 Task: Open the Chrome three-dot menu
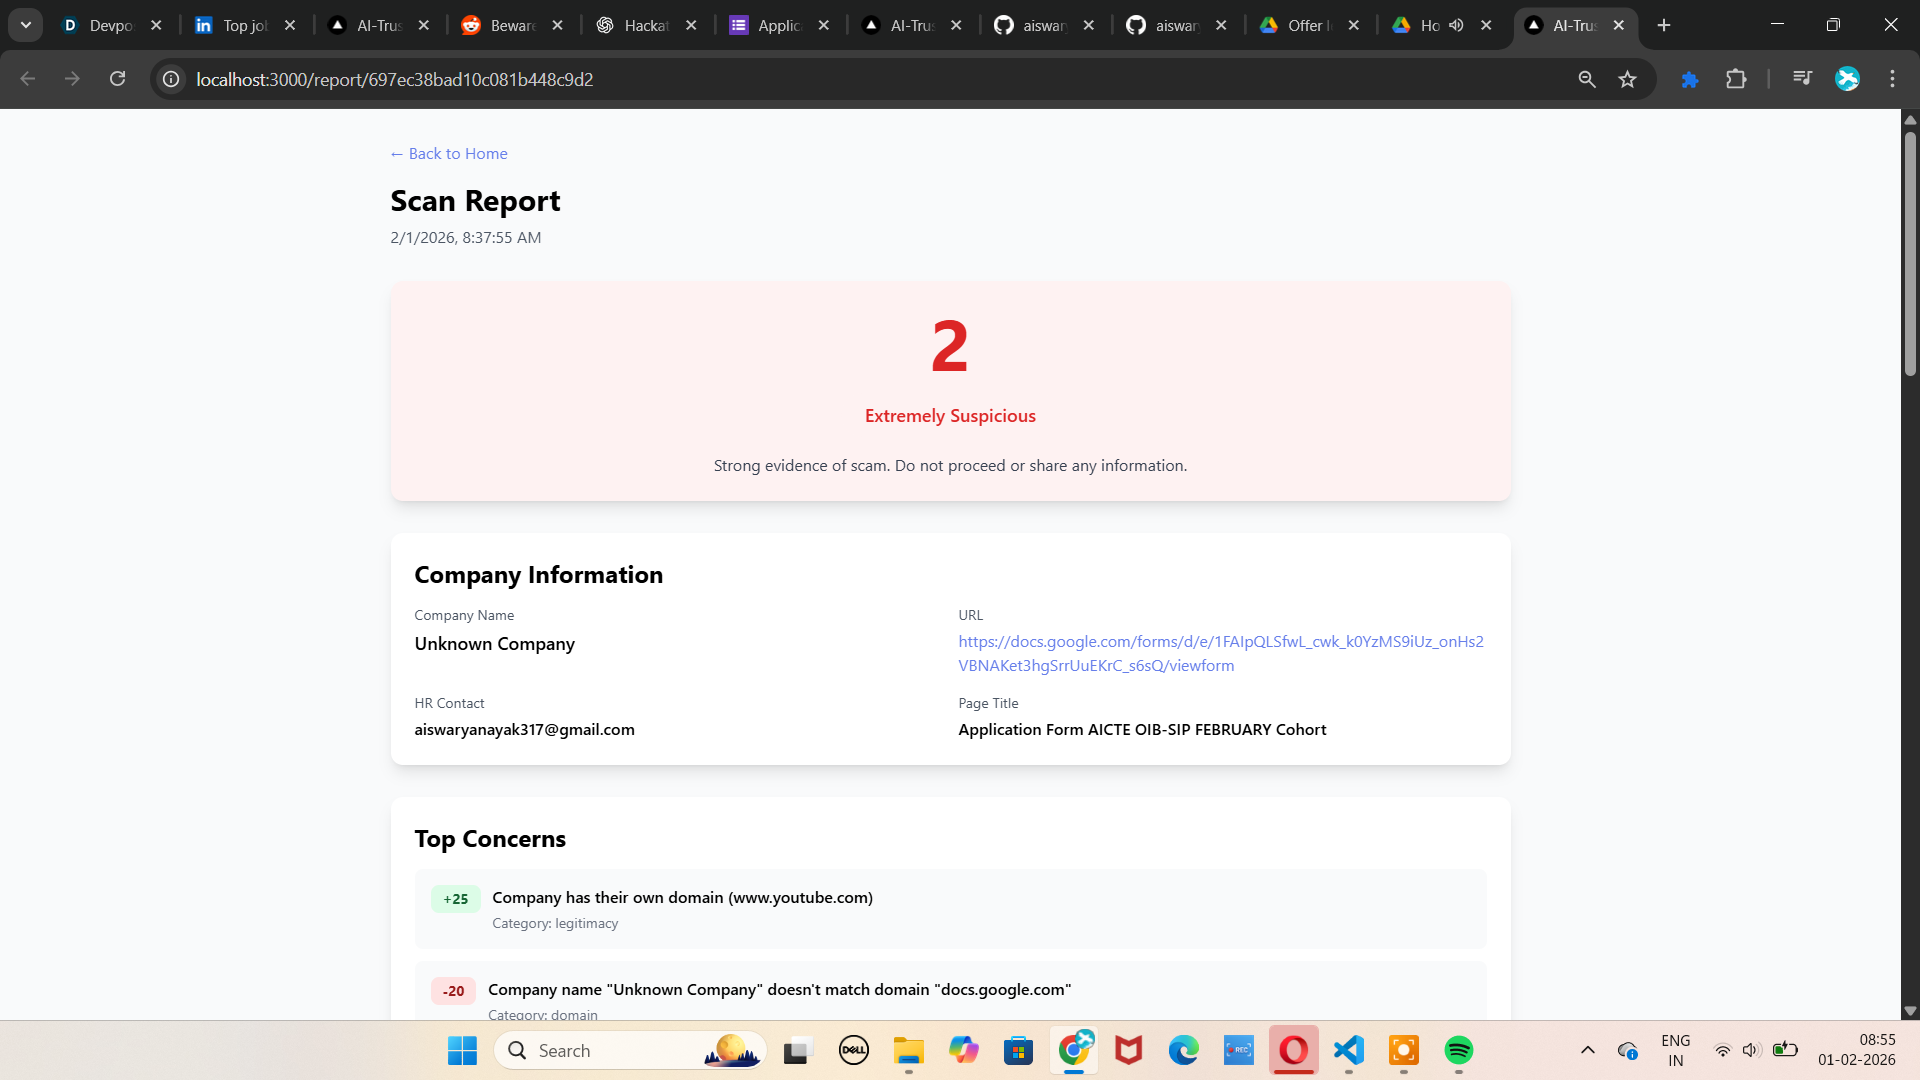(x=1892, y=79)
